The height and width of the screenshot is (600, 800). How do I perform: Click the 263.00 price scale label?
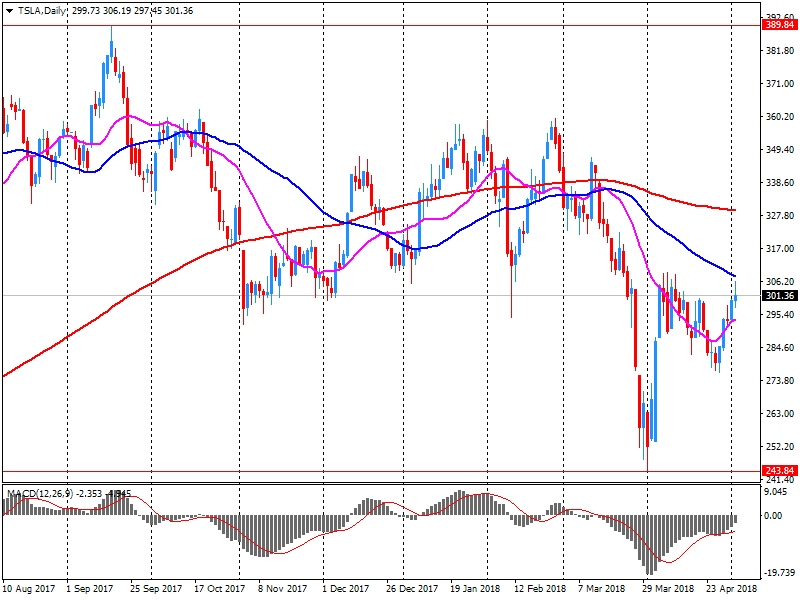tap(778, 414)
